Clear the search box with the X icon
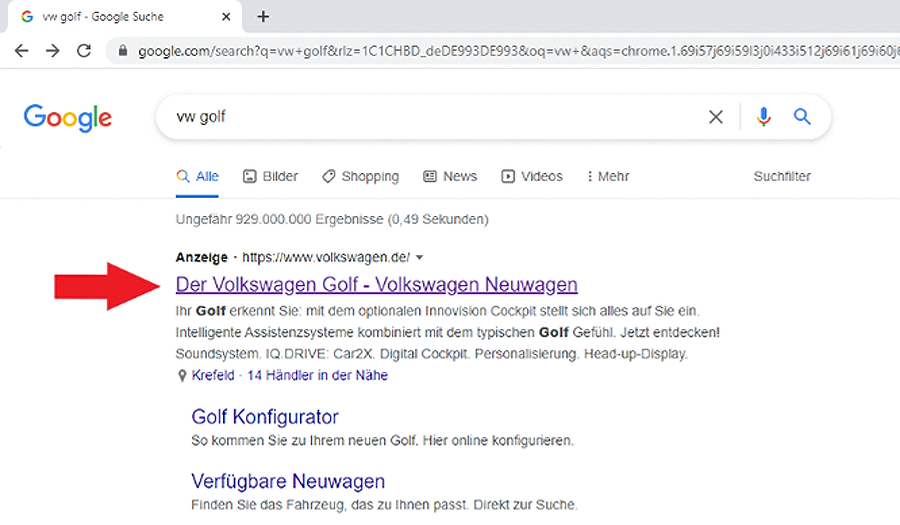900x525 pixels. click(716, 117)
